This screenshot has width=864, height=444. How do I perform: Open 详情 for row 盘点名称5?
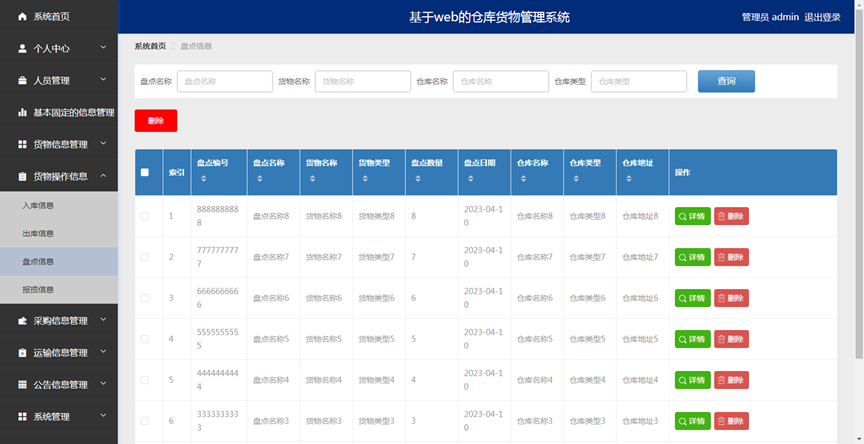pyautogui.click(x=693, y=339)
